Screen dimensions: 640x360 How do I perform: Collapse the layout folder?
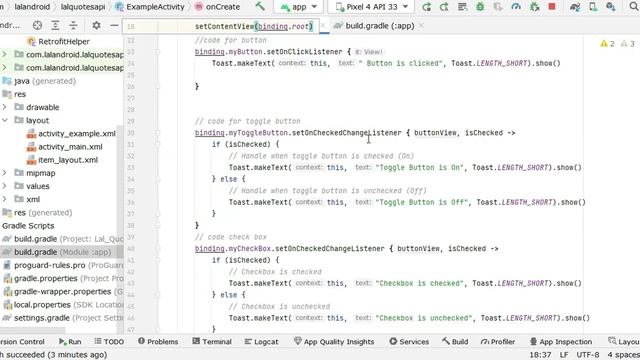pyautogui.click(x=4, y=120)
